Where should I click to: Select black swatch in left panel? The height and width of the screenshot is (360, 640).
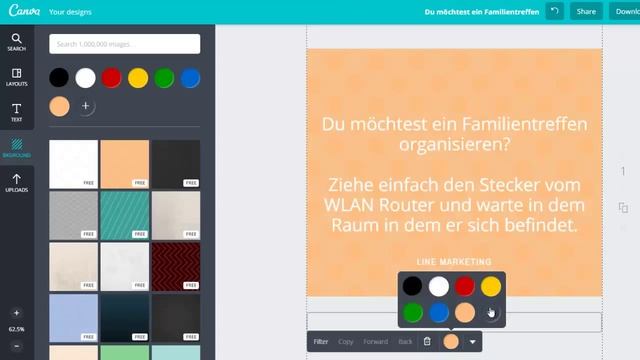pyautogui.click(x=59, y=78)
